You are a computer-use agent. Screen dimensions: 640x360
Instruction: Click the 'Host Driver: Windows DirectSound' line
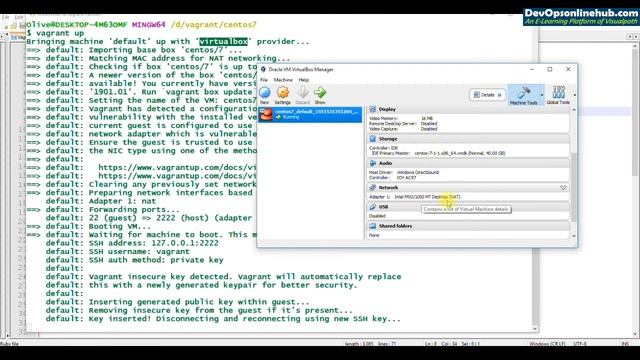[404, 172]
